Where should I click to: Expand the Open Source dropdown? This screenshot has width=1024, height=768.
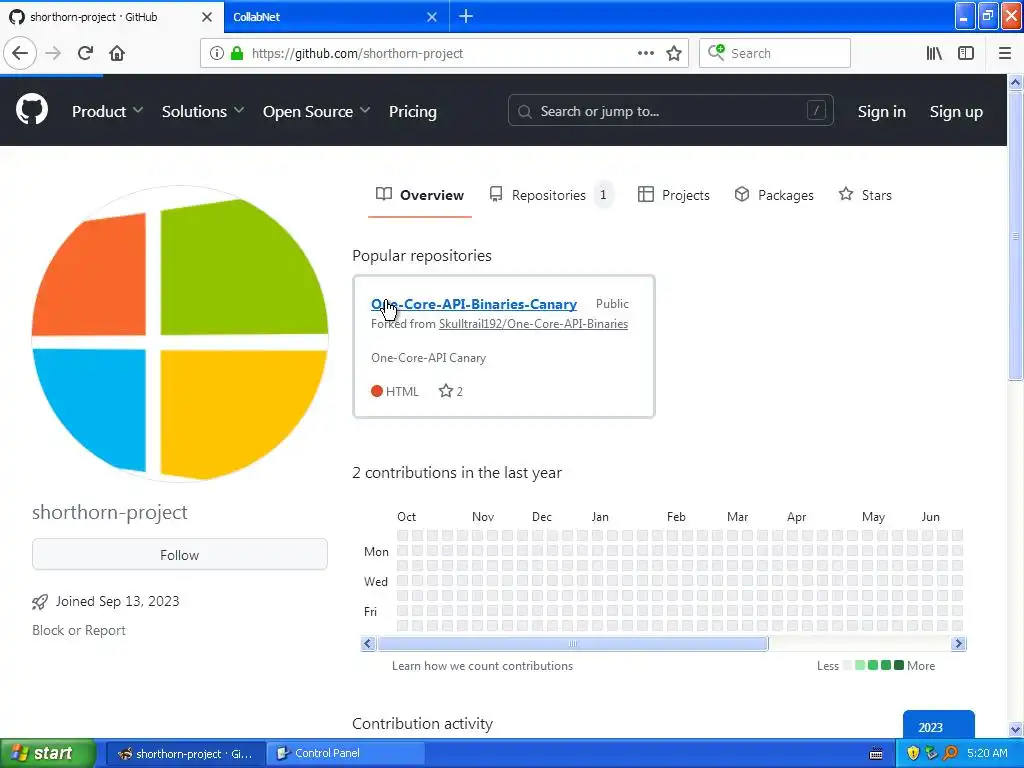316,111
